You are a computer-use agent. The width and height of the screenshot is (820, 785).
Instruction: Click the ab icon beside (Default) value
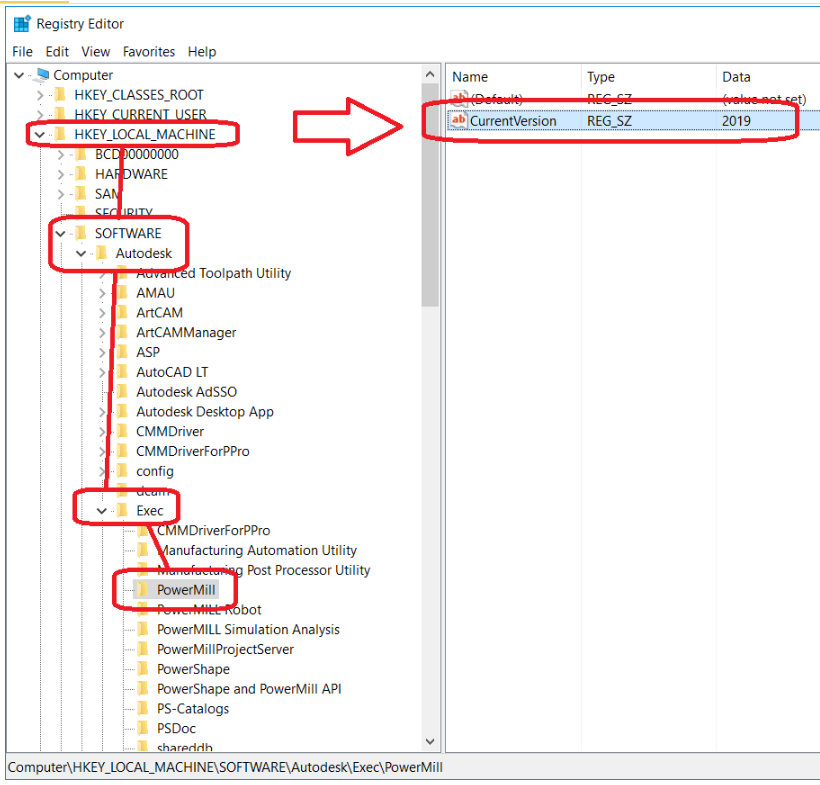(457, 98)
